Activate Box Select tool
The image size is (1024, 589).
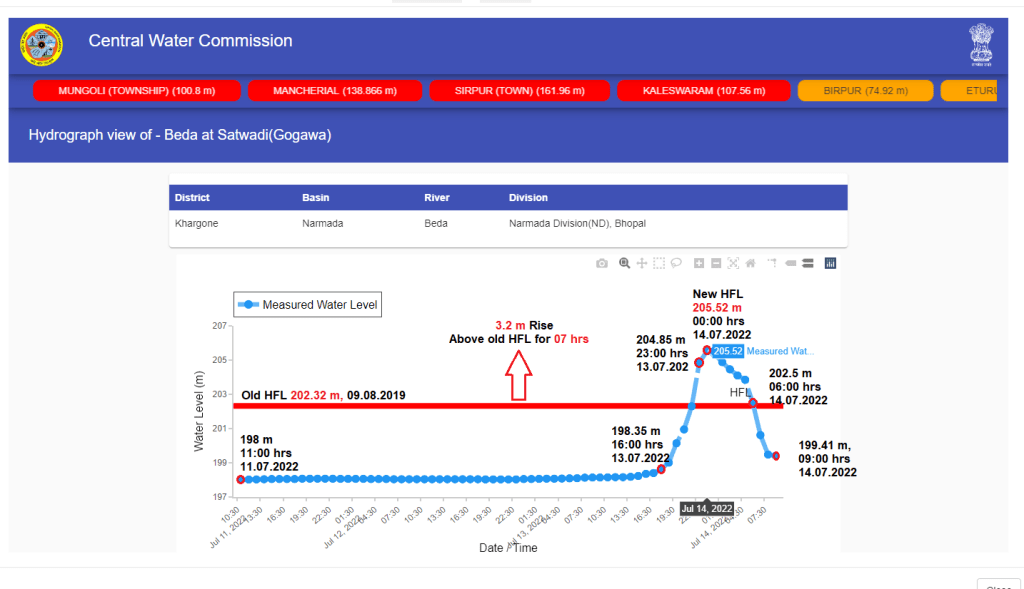tap(659, 263)
